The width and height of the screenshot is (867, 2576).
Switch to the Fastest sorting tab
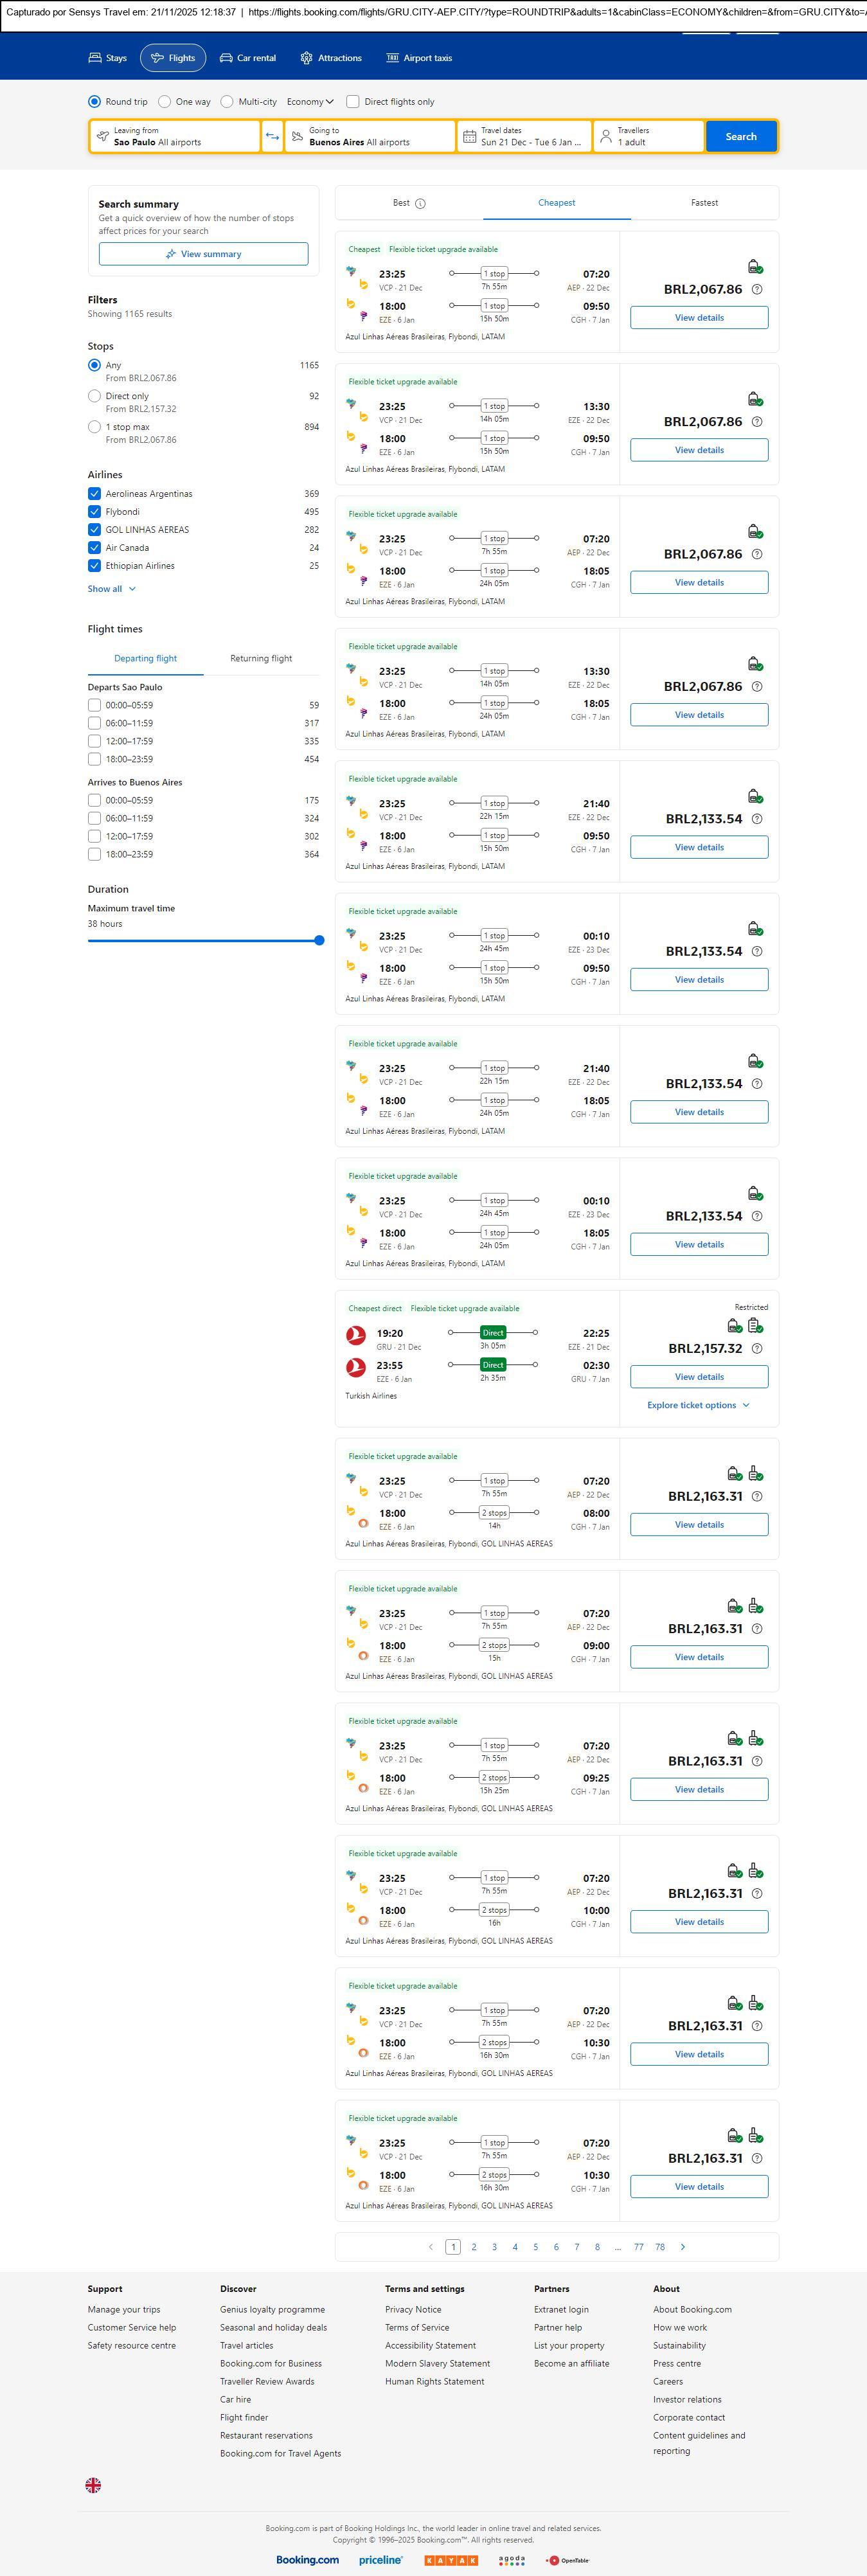click(704, 202)
